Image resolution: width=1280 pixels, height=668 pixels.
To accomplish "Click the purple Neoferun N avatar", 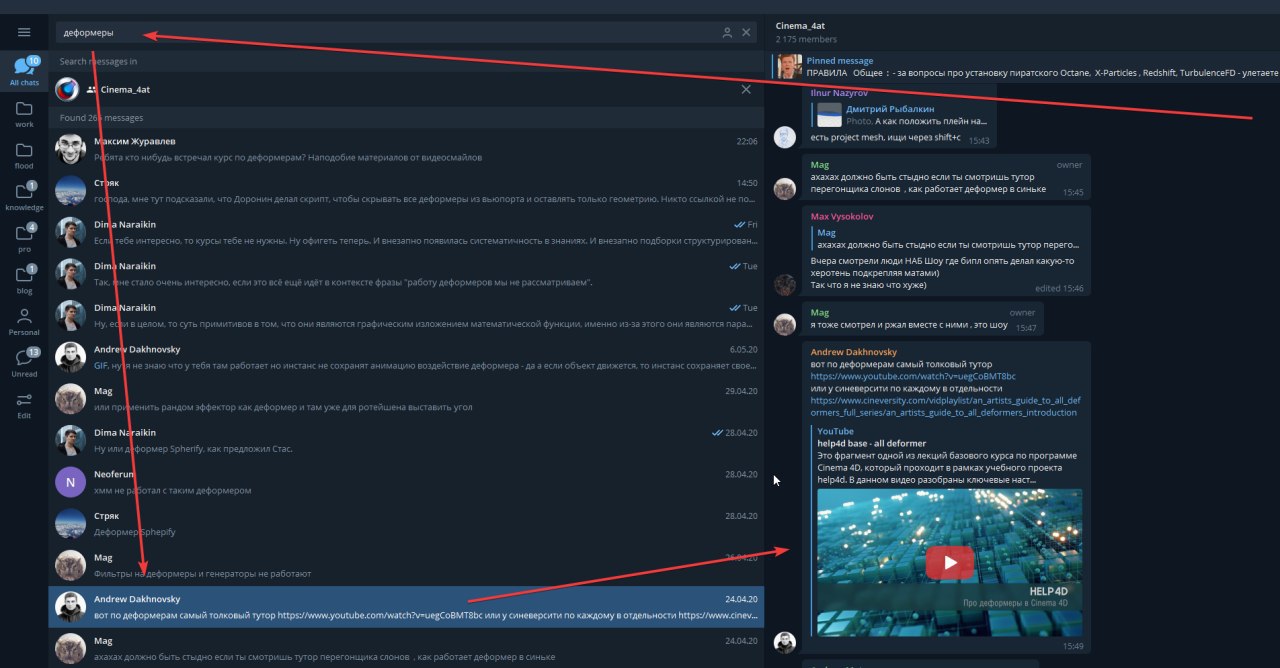I will click(x=70, y=482).
